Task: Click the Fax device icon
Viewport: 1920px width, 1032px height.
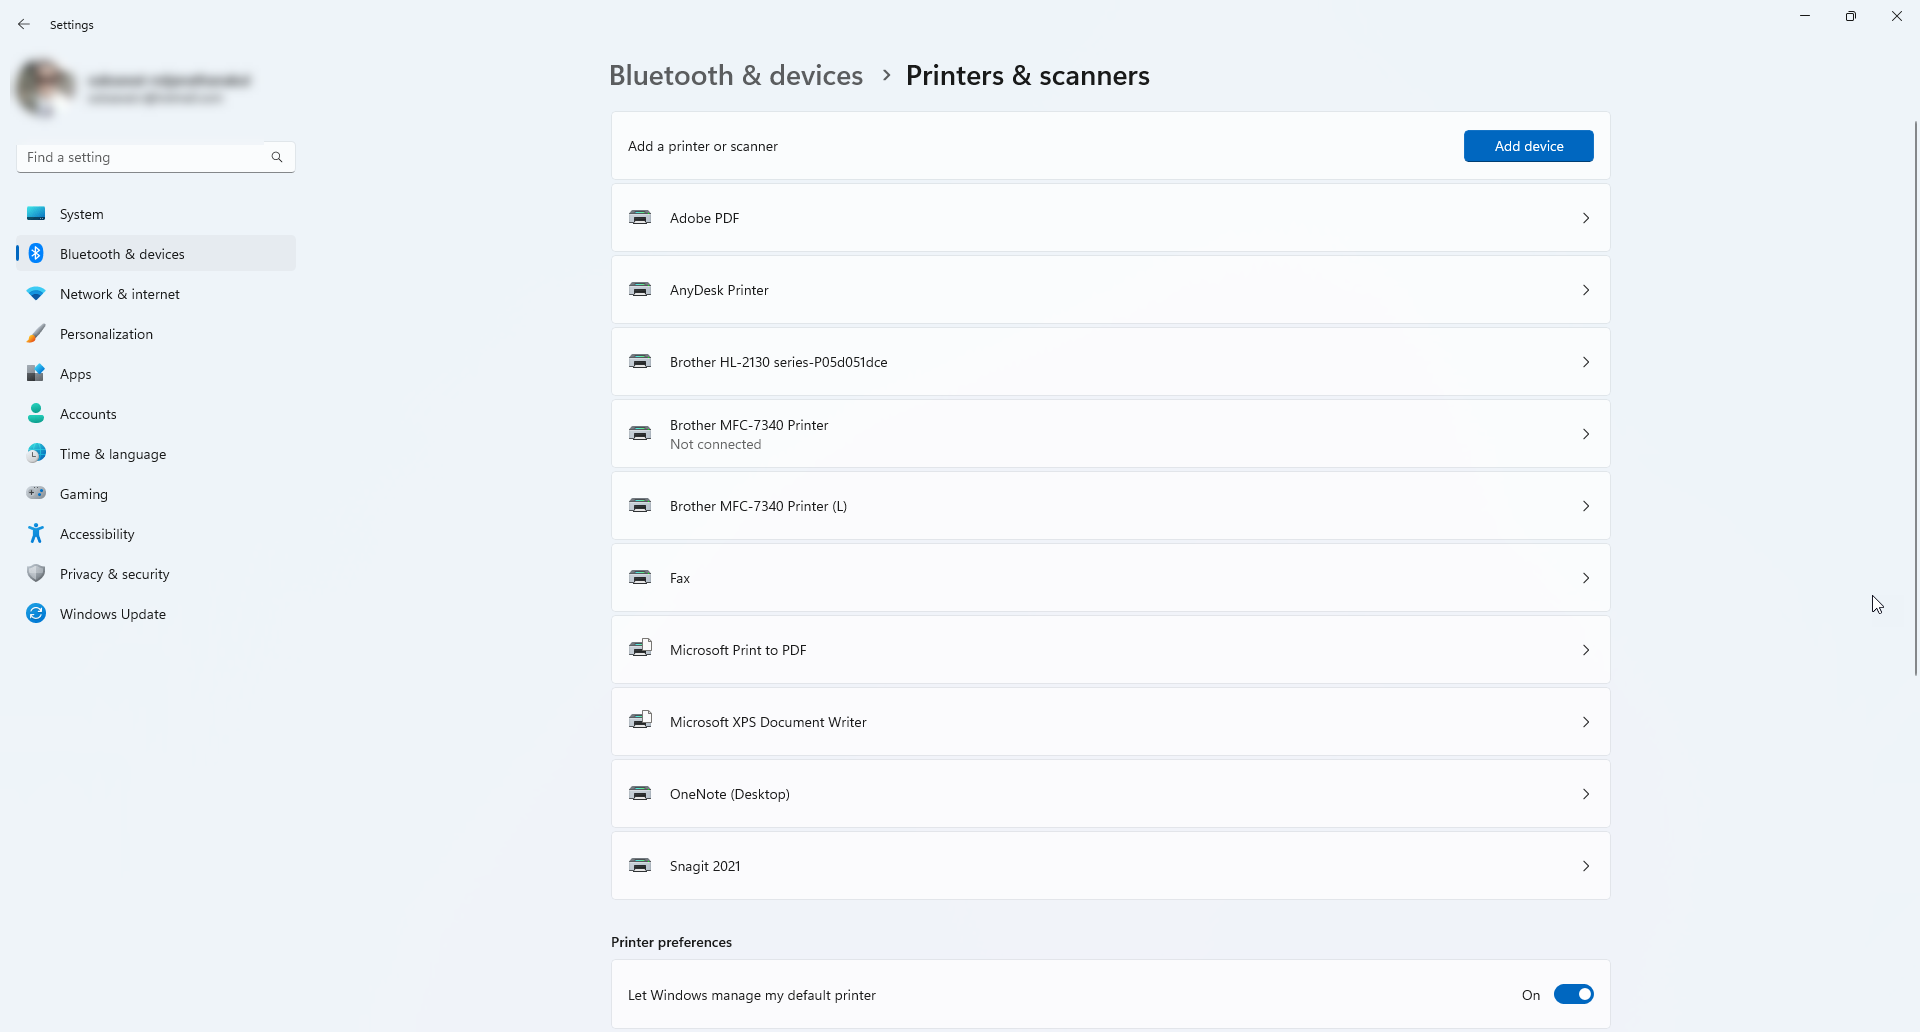Action: click(640, 577)
